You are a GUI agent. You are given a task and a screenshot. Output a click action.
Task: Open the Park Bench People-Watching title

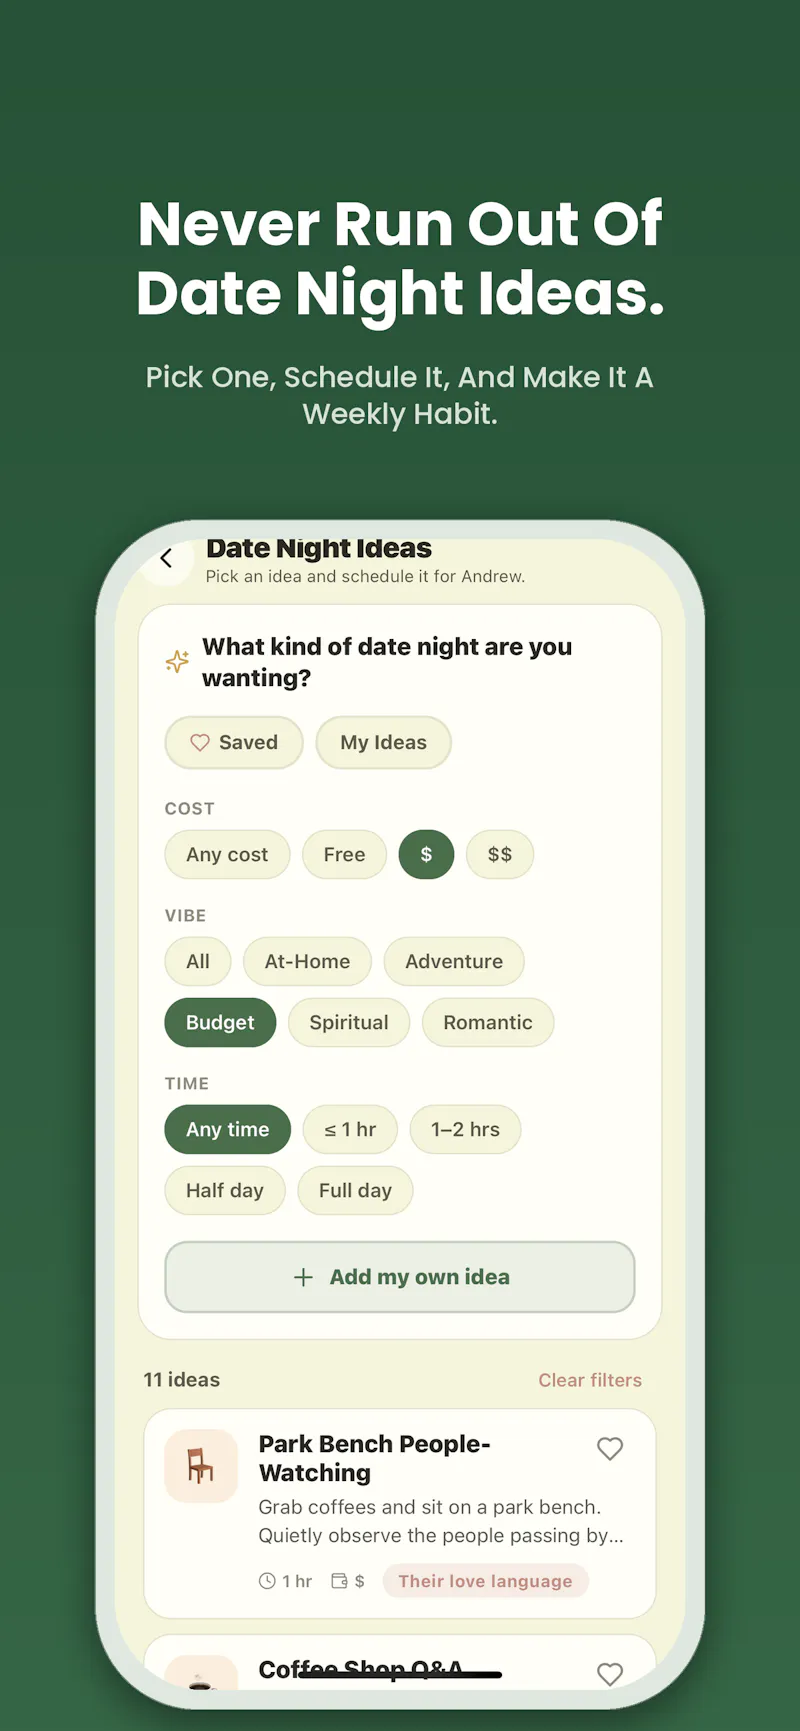coord(374,1458)
